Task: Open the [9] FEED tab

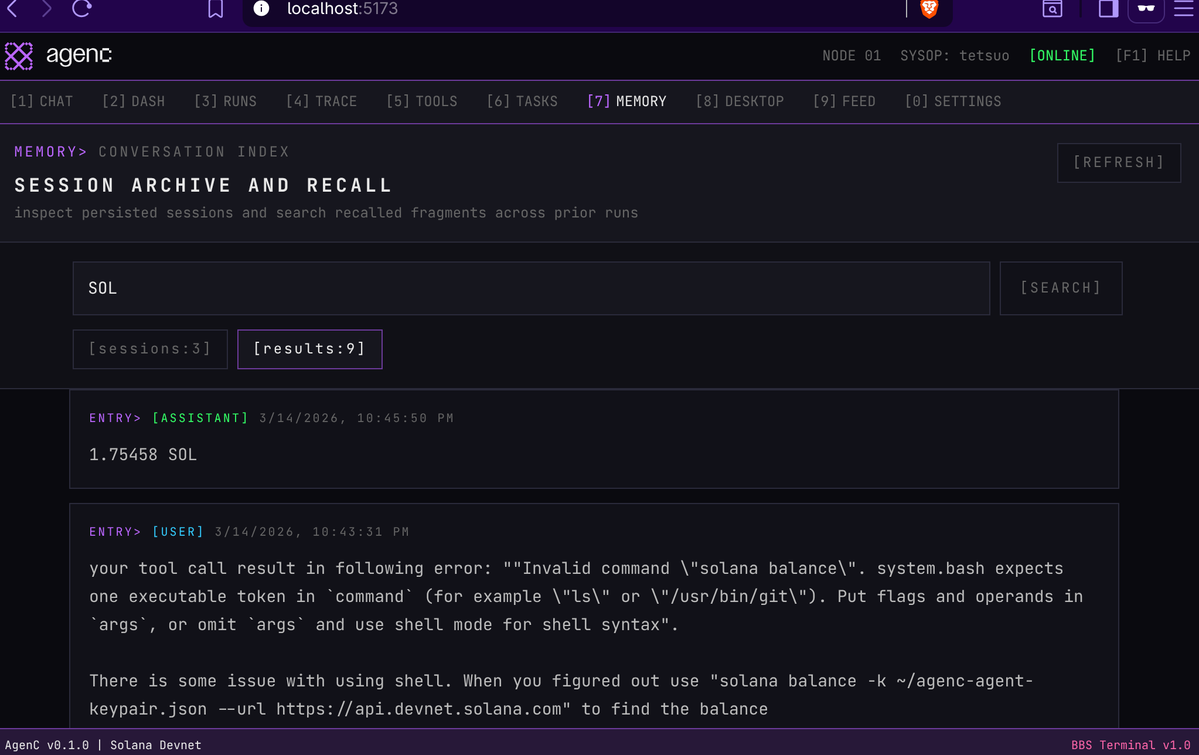Action: click(x=844, y=101)
